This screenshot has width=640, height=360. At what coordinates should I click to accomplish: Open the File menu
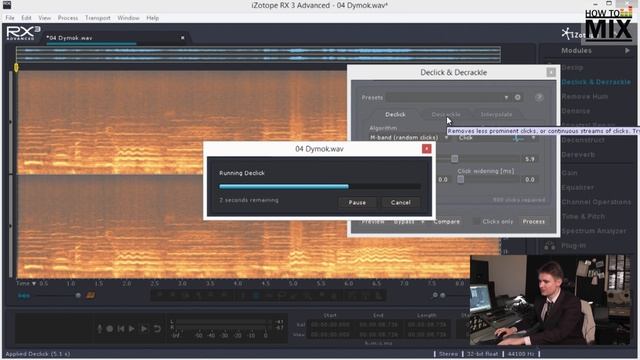tap(10, 18)
